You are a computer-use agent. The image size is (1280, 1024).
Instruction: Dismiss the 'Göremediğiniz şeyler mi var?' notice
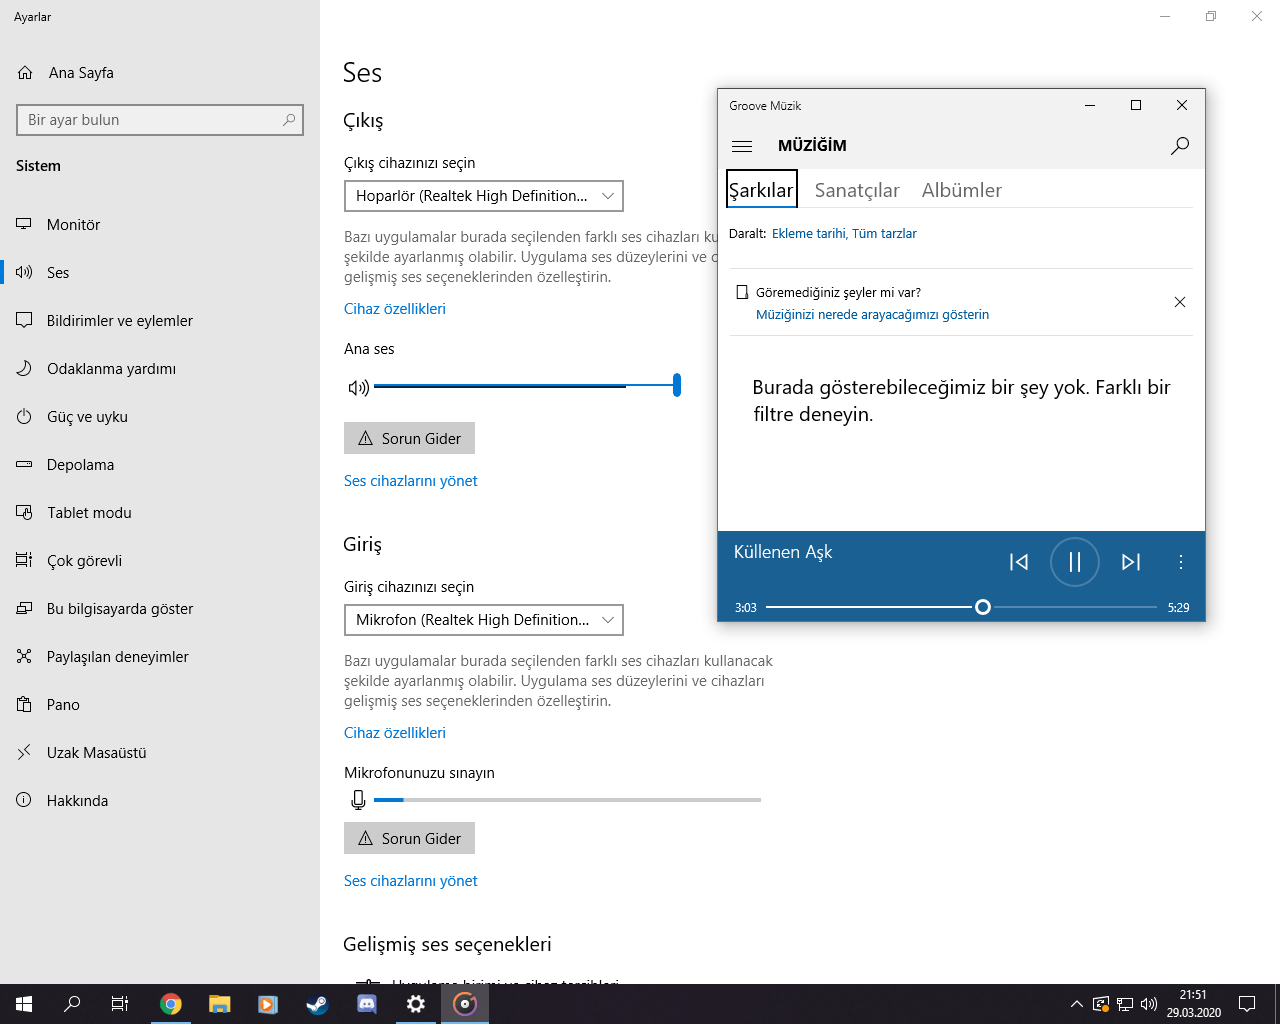[1180, 302]
